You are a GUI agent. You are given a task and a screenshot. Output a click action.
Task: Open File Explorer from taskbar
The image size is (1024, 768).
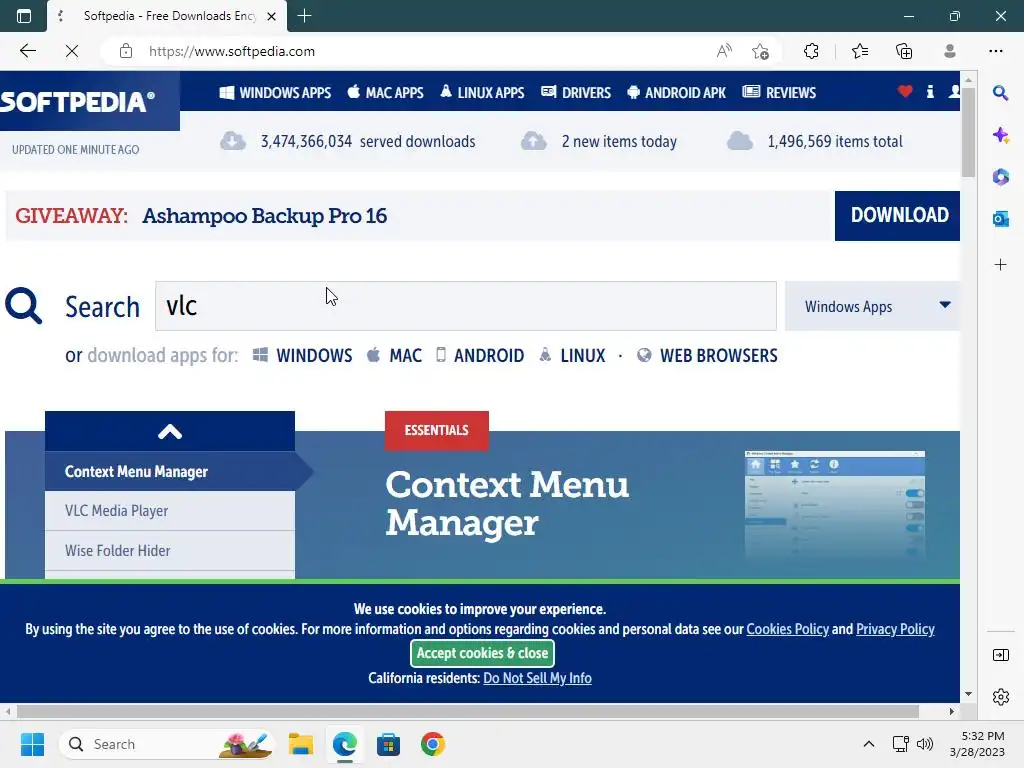pyautogui.click(x=300, y=744)
